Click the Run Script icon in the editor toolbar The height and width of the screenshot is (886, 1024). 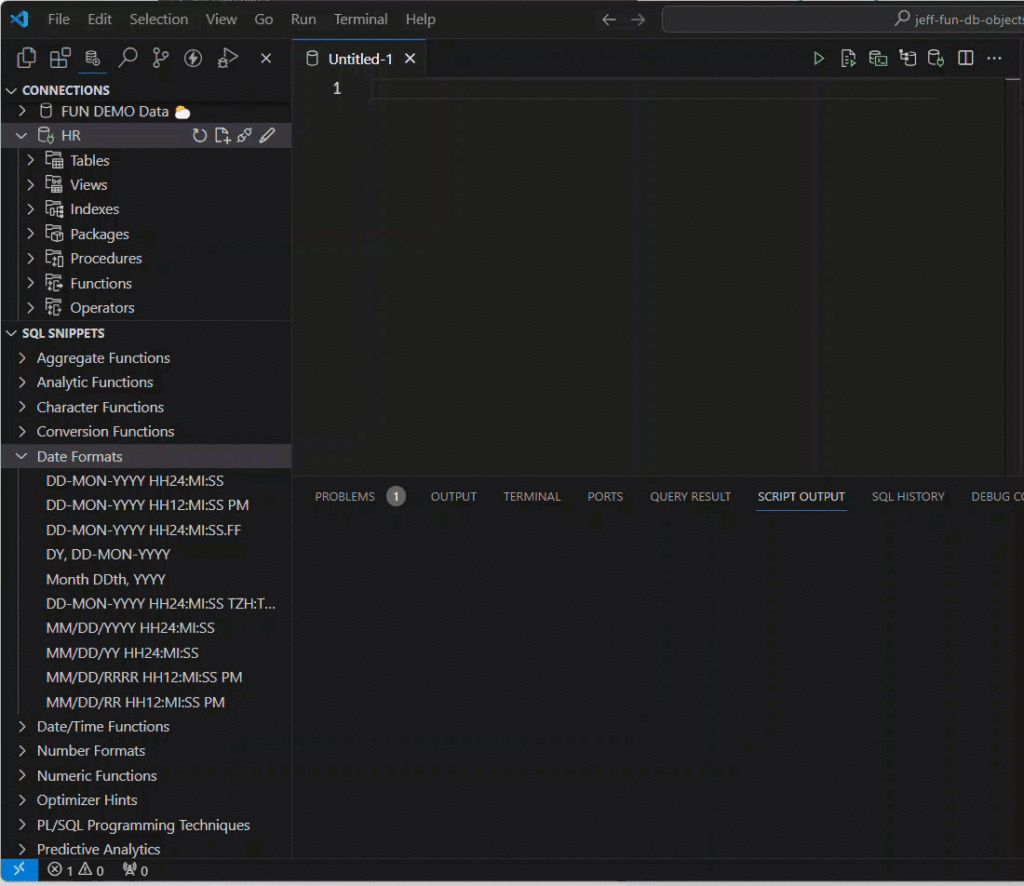point(848,58)
